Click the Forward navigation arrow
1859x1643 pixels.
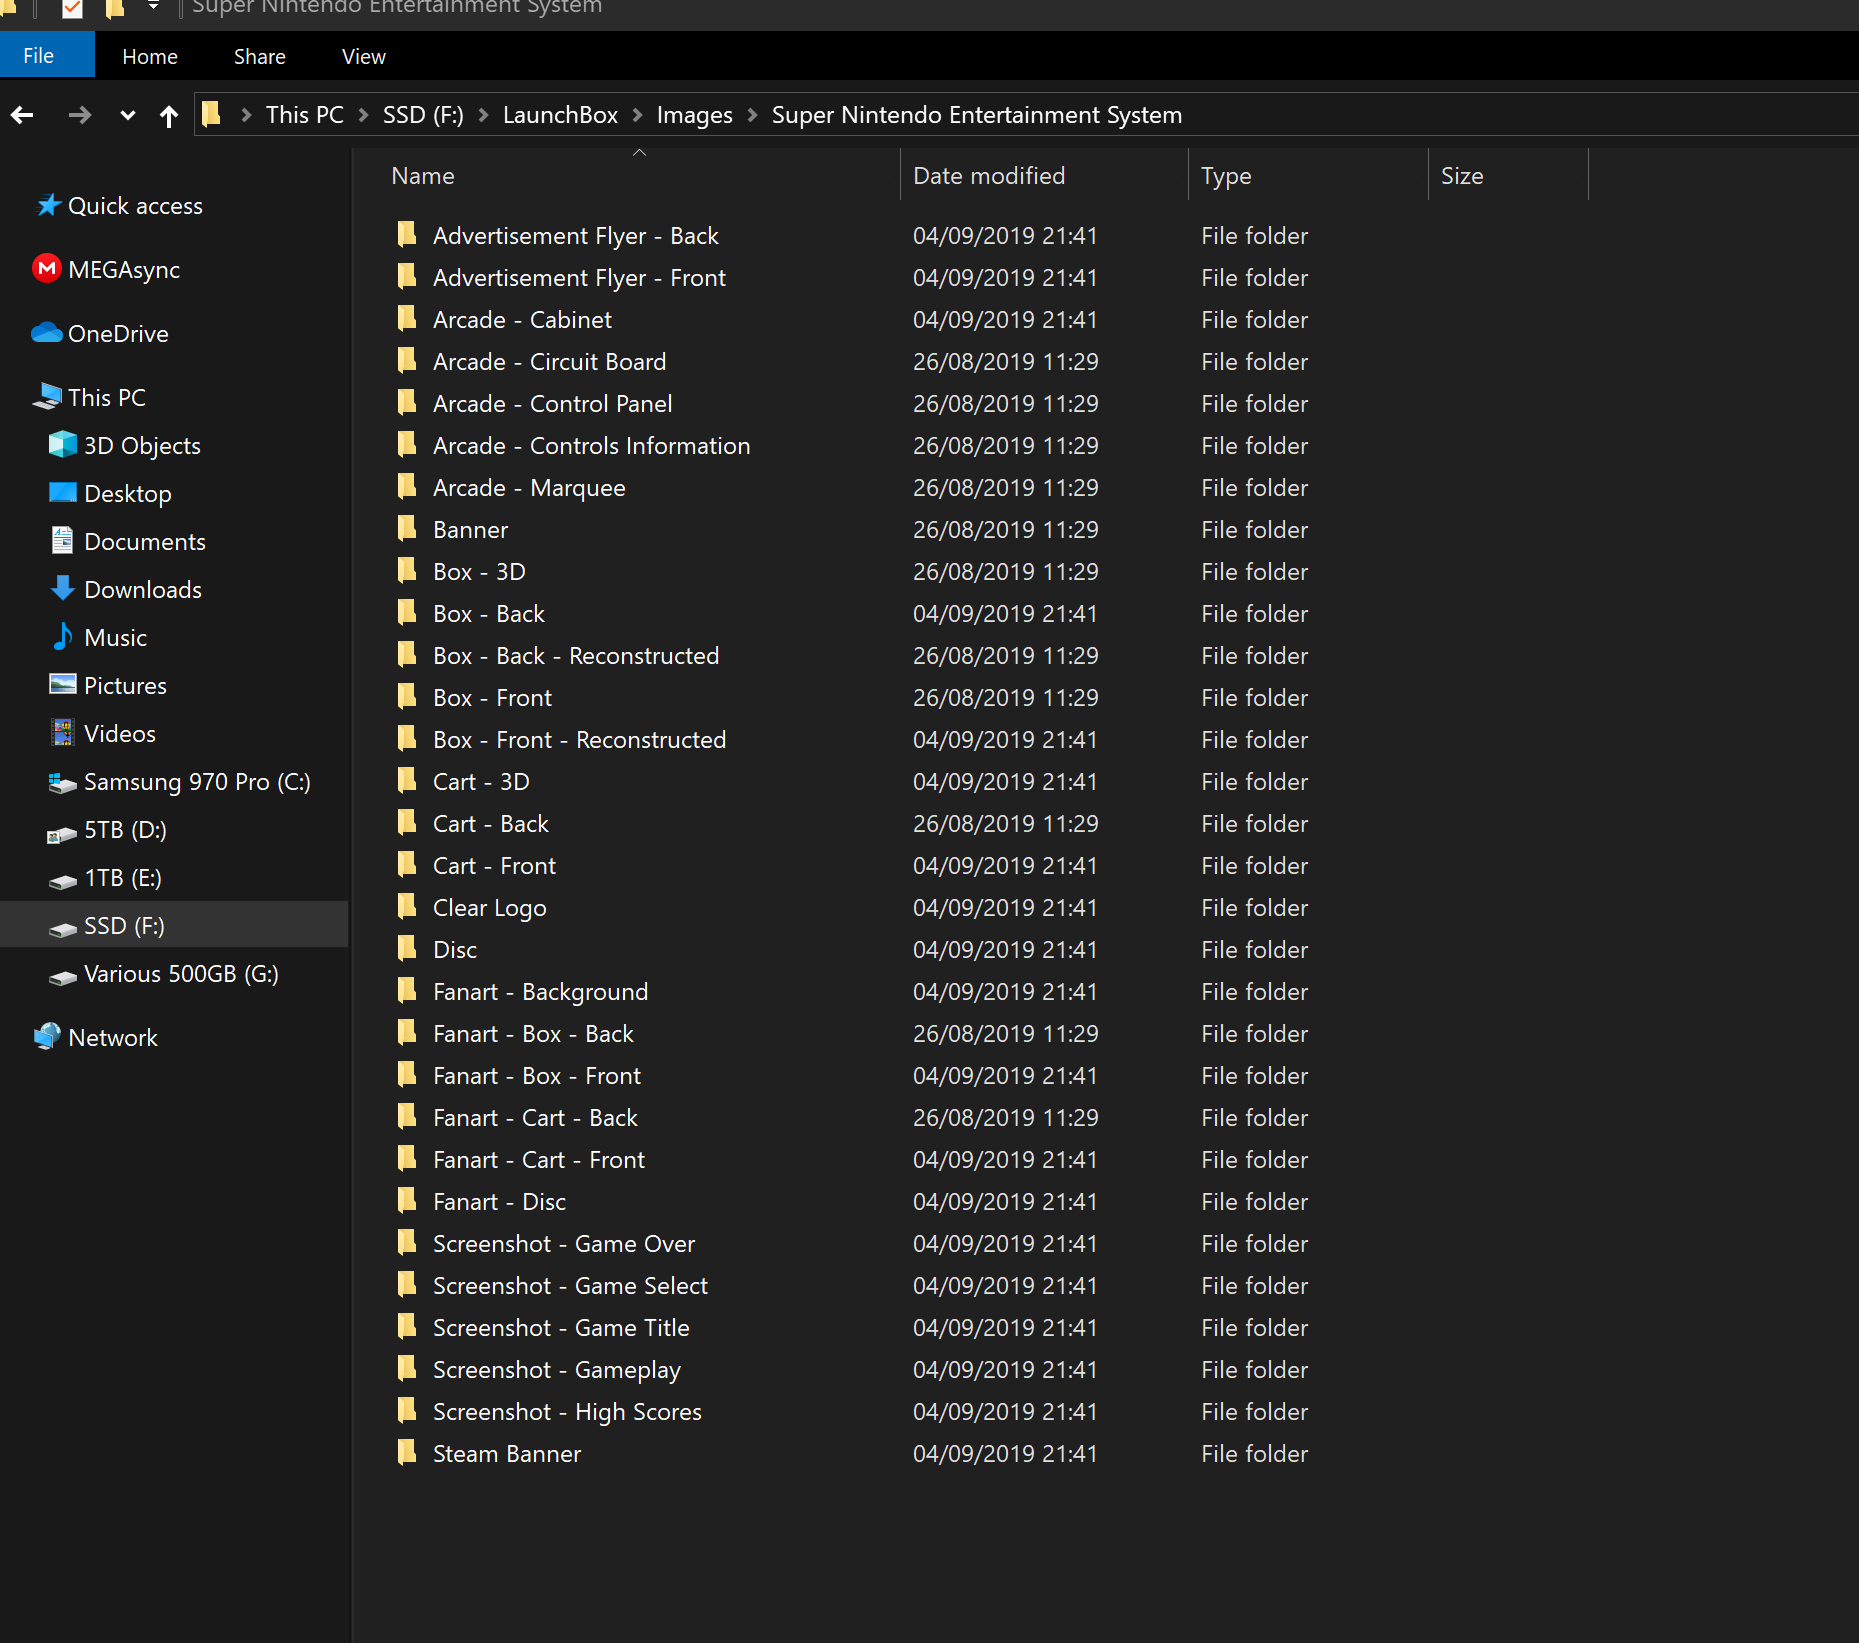click(79, 115)
